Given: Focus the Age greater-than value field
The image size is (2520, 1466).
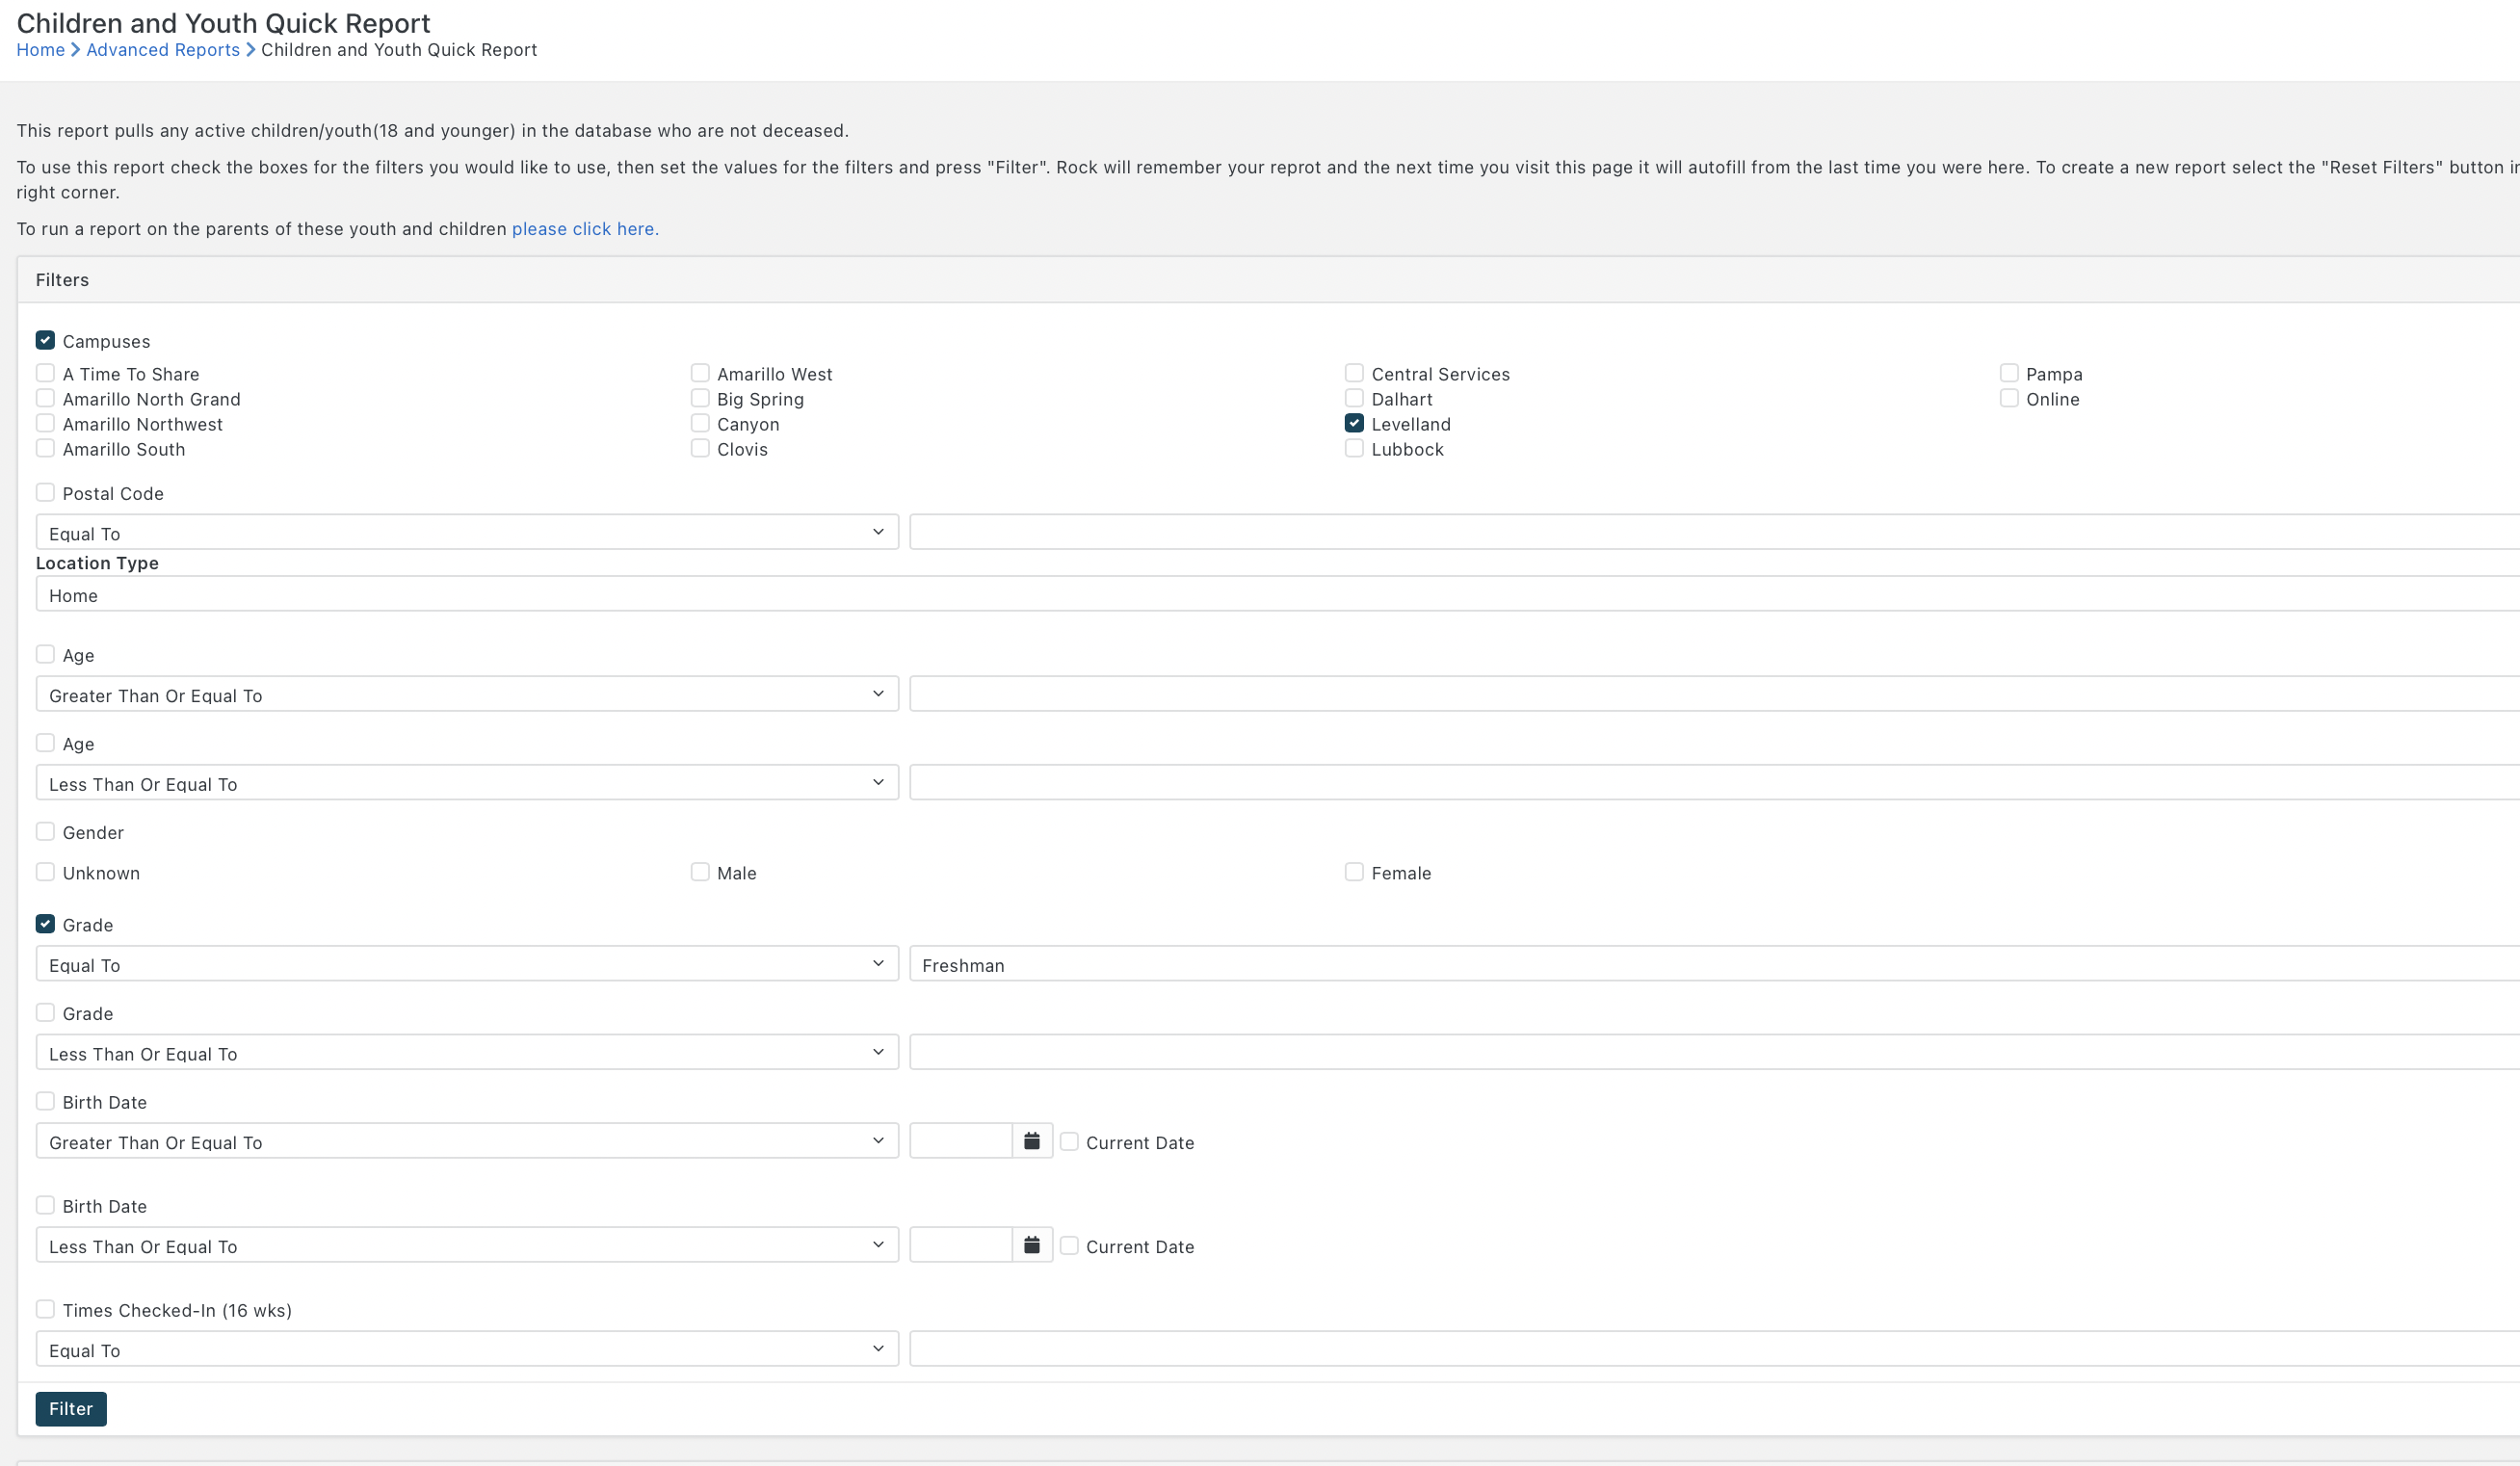Looking at the screenshot, I should click(x=1715, y=694).
